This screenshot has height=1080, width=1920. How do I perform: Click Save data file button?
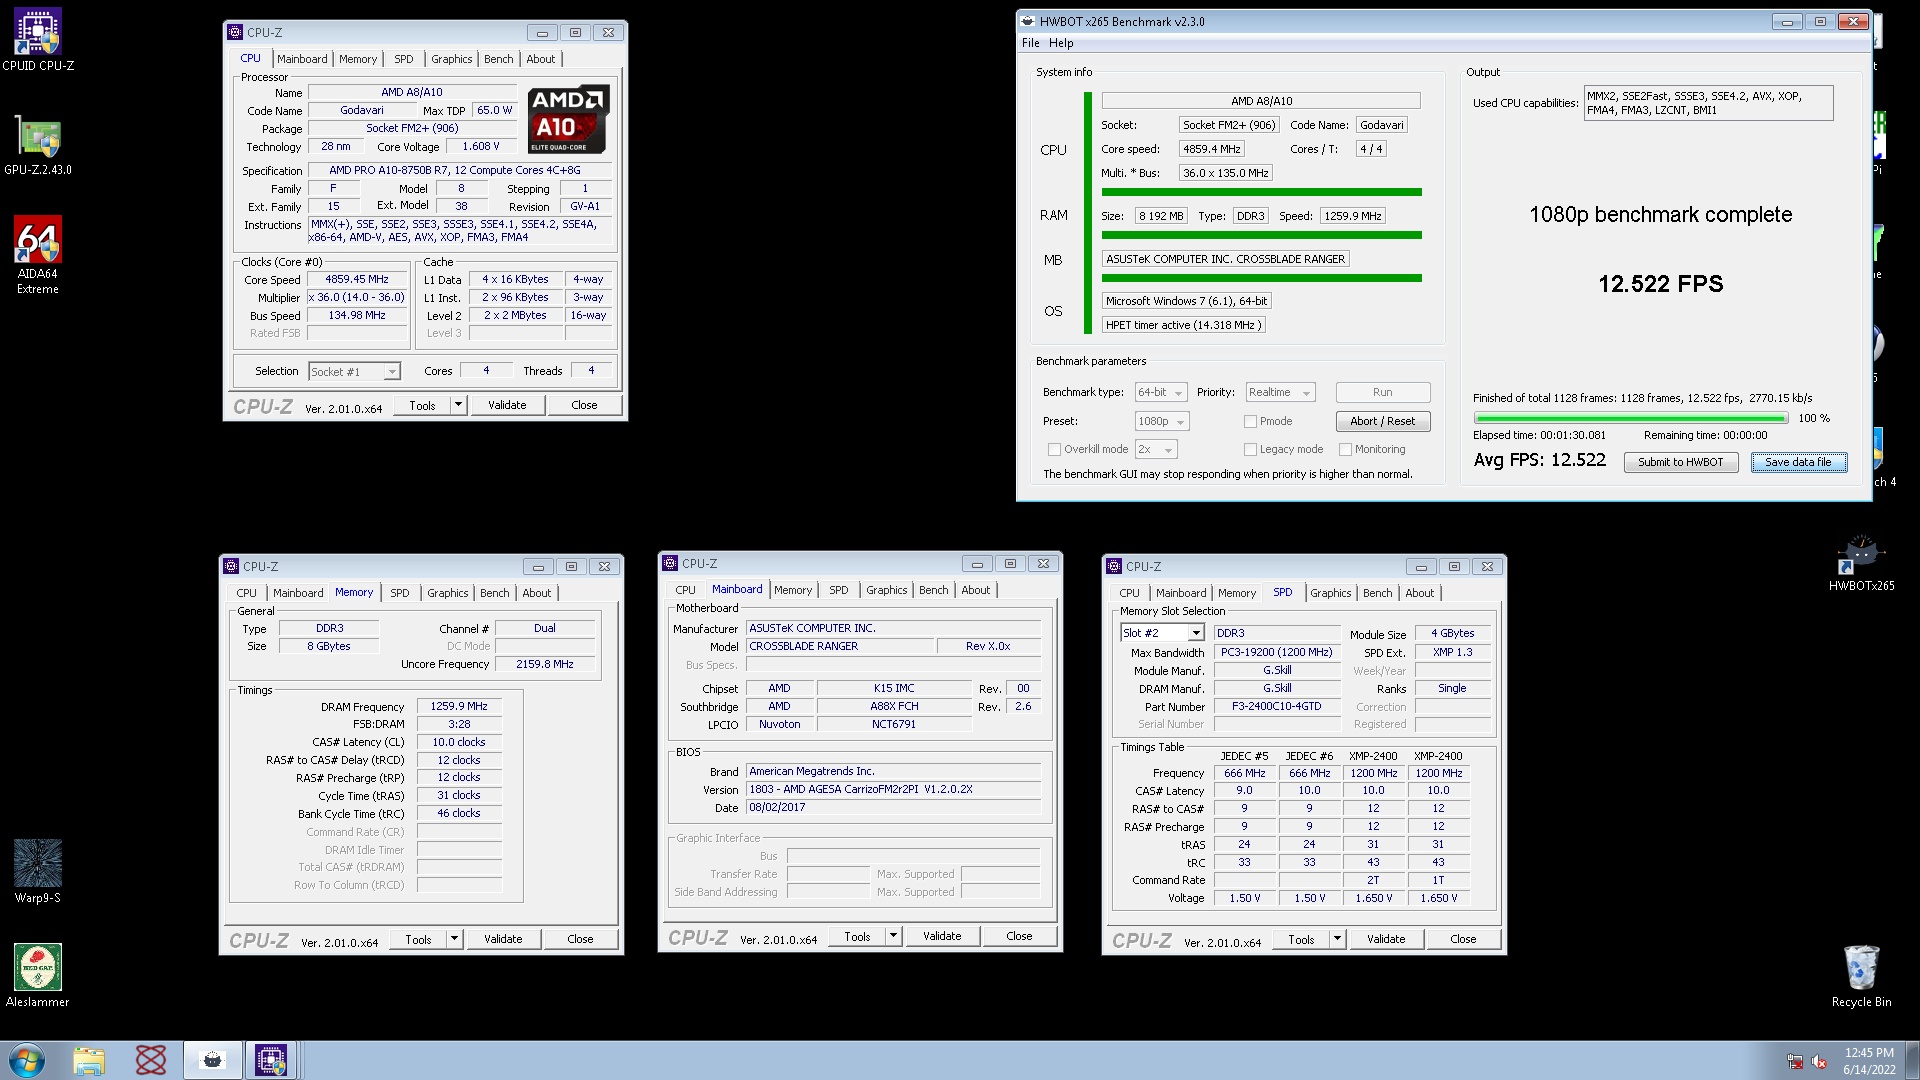click(x=1798, y=462)
